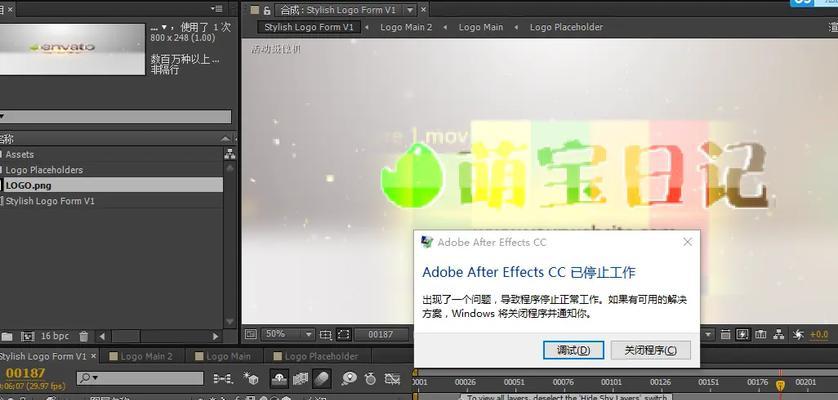Click the Close Program button 关闭程序(C)
The image size is (838, 400).
point(650,350)
